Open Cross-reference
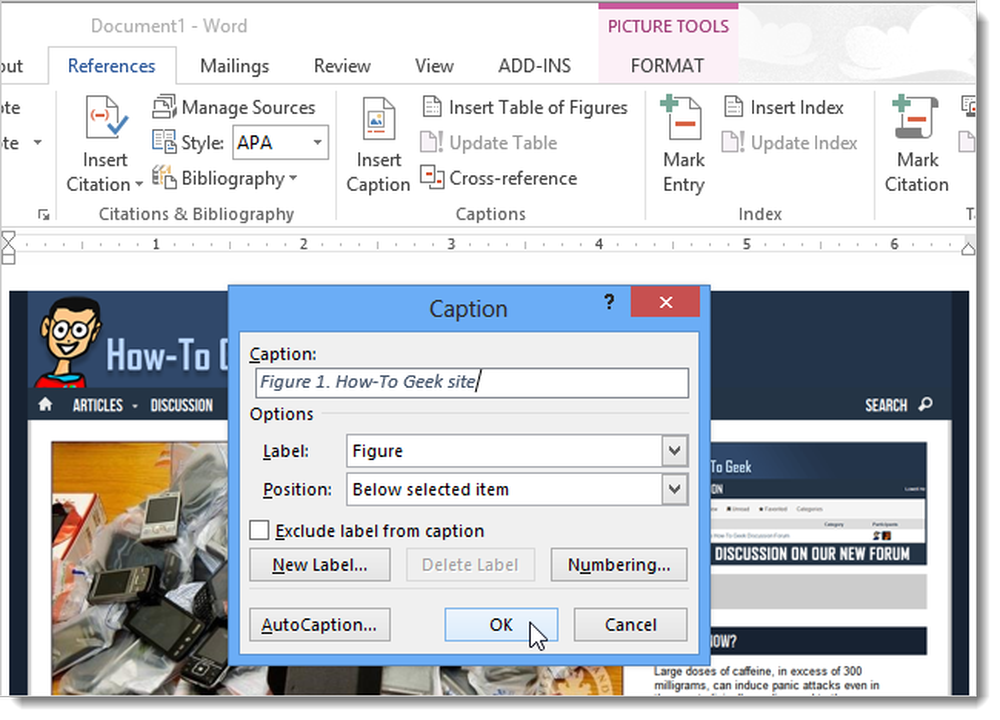1000x720 pixels. [499, 178]
